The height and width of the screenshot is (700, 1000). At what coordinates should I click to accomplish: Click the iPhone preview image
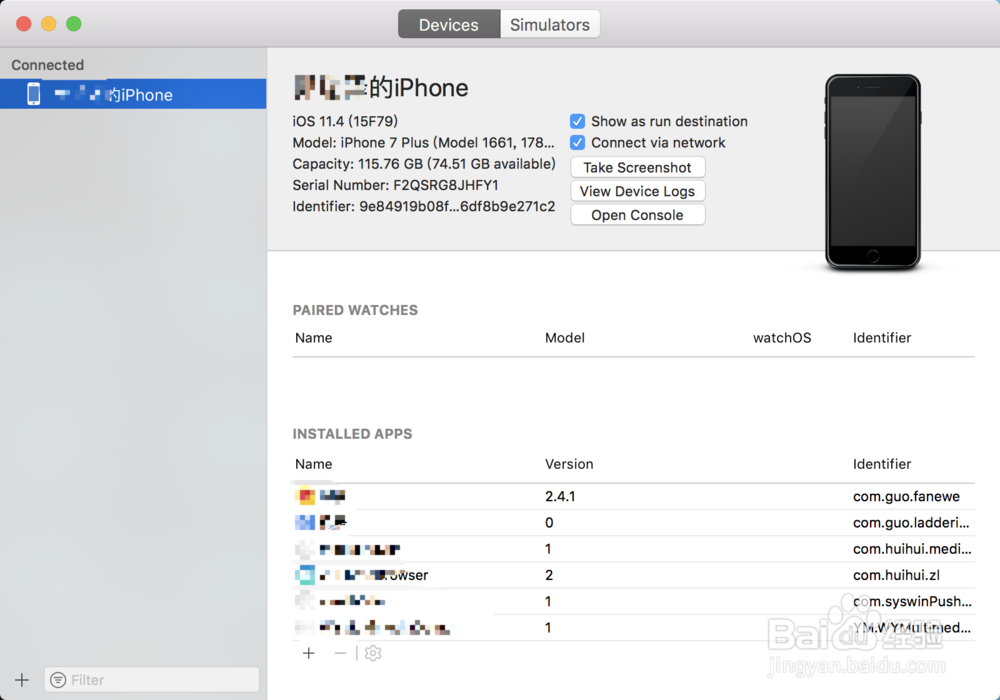pos(872,172)
